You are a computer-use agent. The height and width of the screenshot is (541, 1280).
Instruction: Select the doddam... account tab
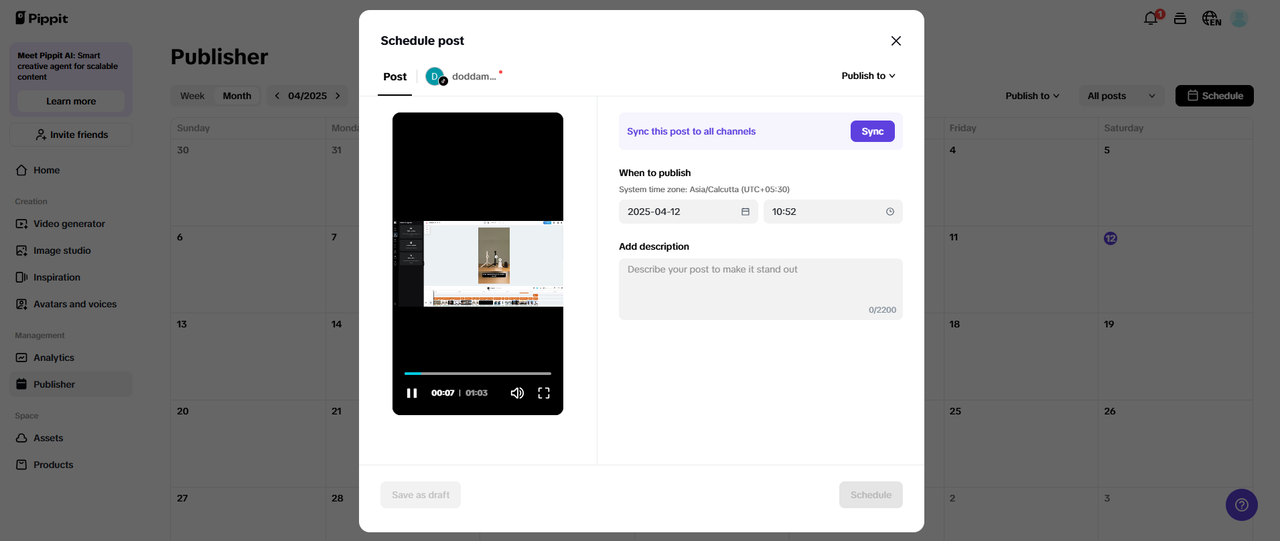pyautogui.click(x=463, y=76)
